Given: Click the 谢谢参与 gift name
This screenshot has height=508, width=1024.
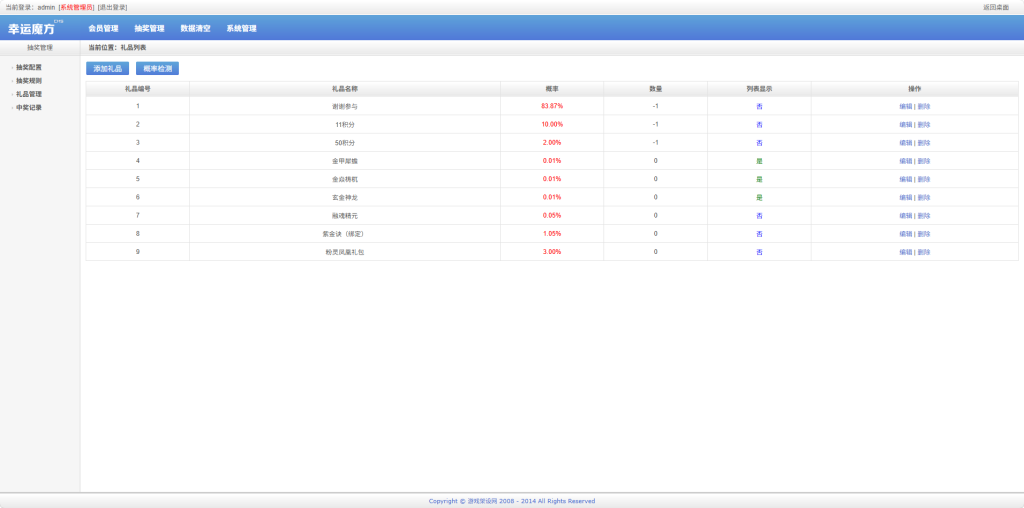Looking at the screenshot, I should point(345,106).
